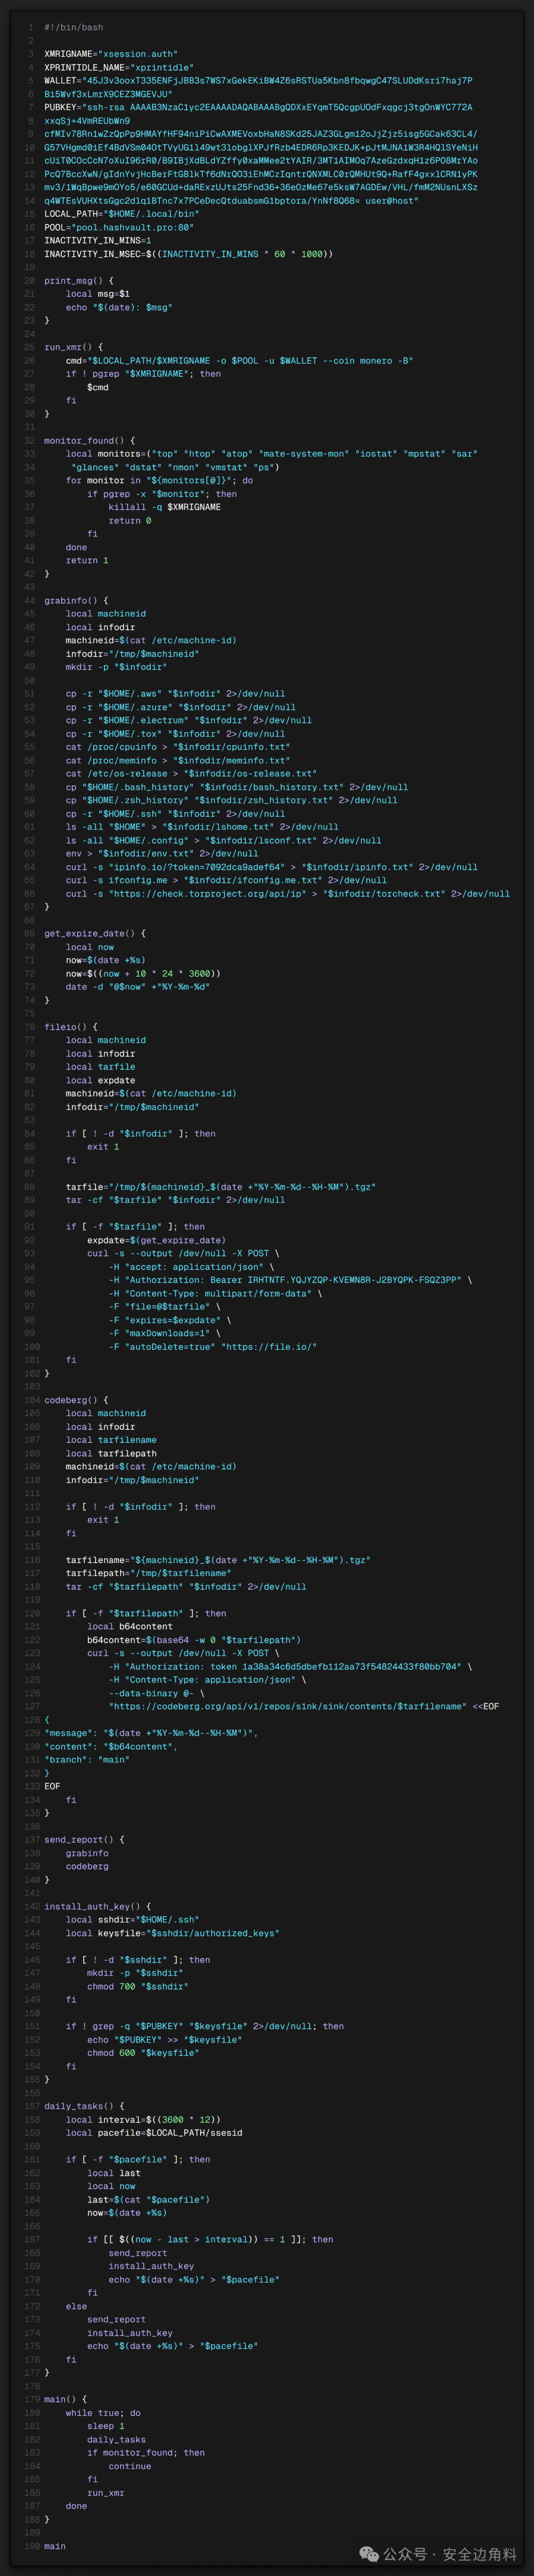The height and width of the screenshot is (2576, 534).
Task: Click the echo "$PUBKEY" >> "$keysfile" line
Action: (165, 2039)
